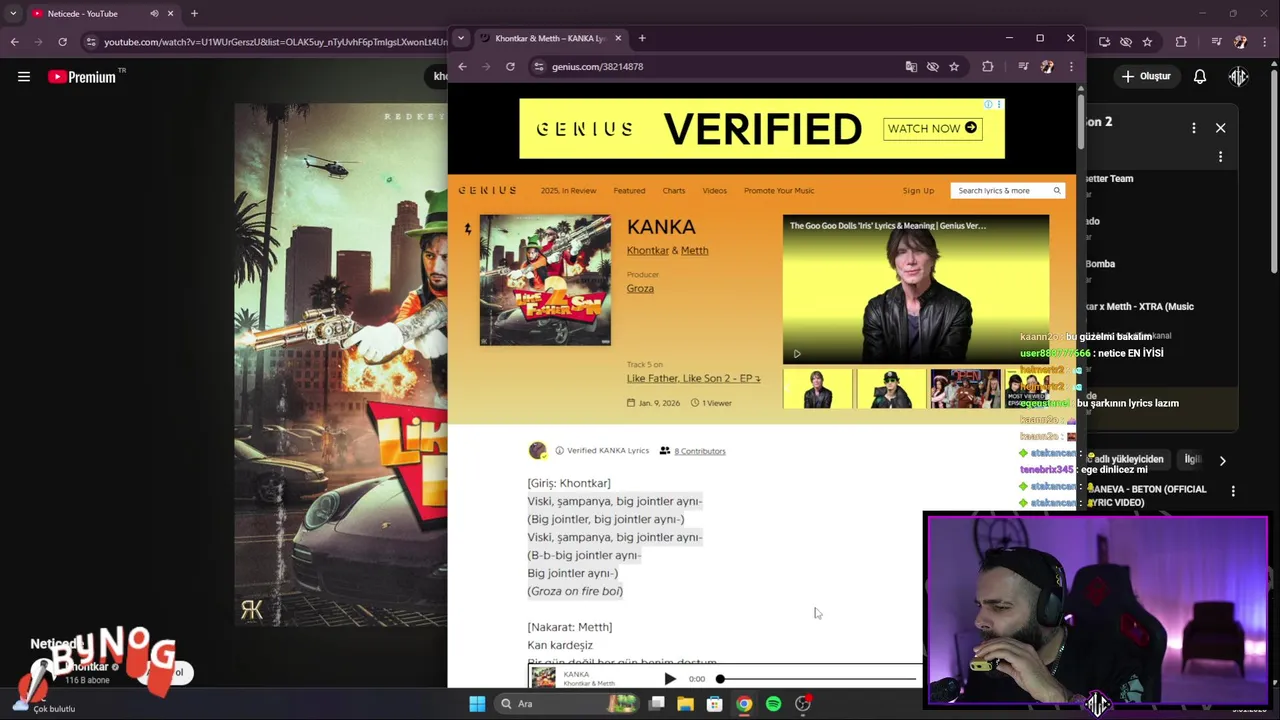Open new tab in YouTube browser window
The image size is (1280, 720).
(x=194, y=14)
